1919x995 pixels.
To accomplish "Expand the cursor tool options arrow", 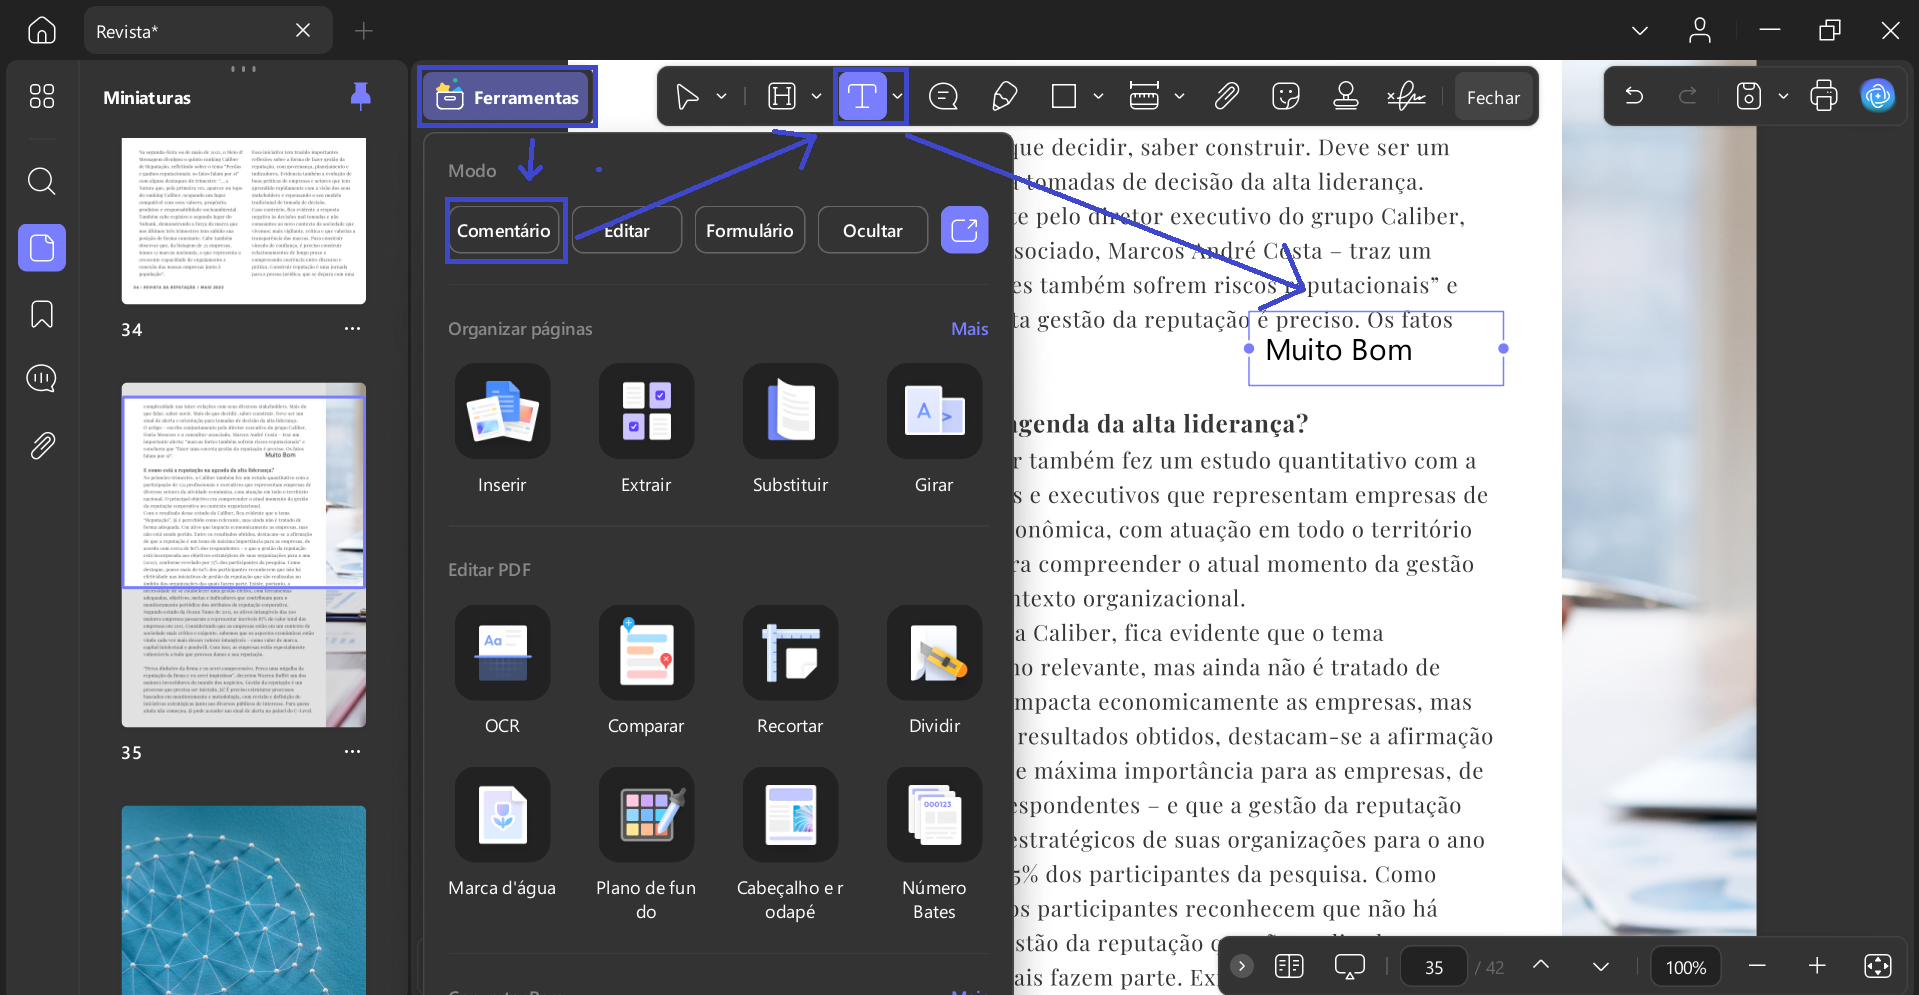I will click(x=721, y=97).
